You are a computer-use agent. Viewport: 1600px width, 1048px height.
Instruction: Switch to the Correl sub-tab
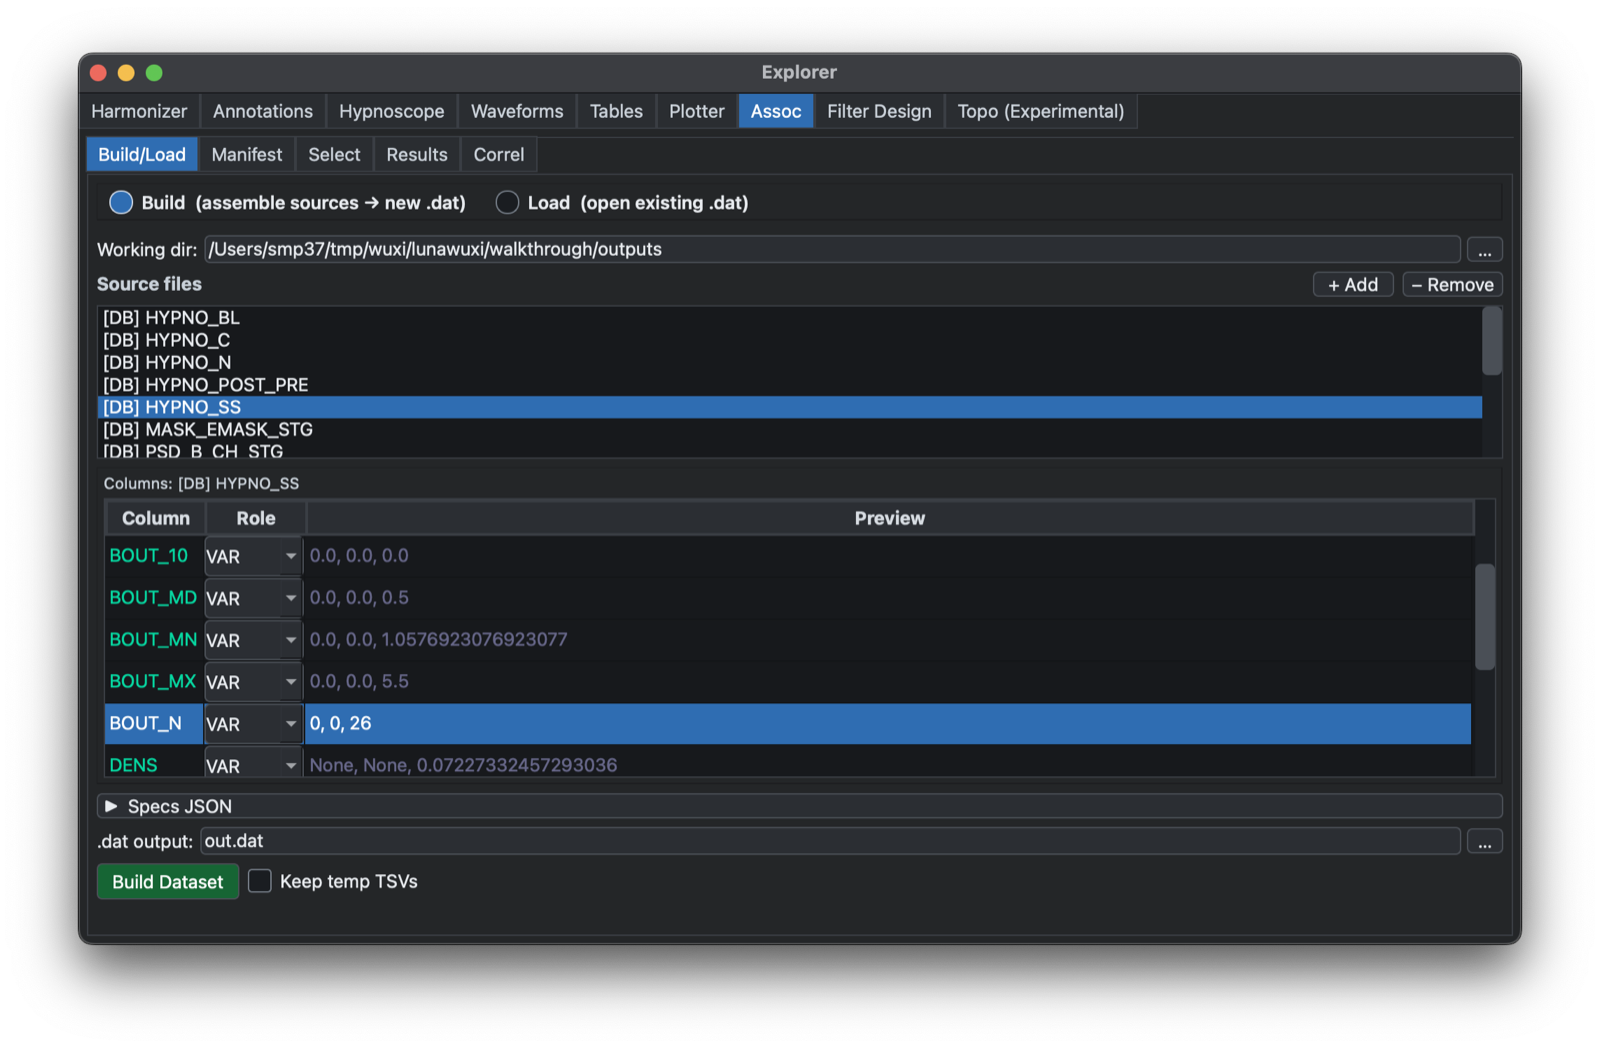(499, 155)
